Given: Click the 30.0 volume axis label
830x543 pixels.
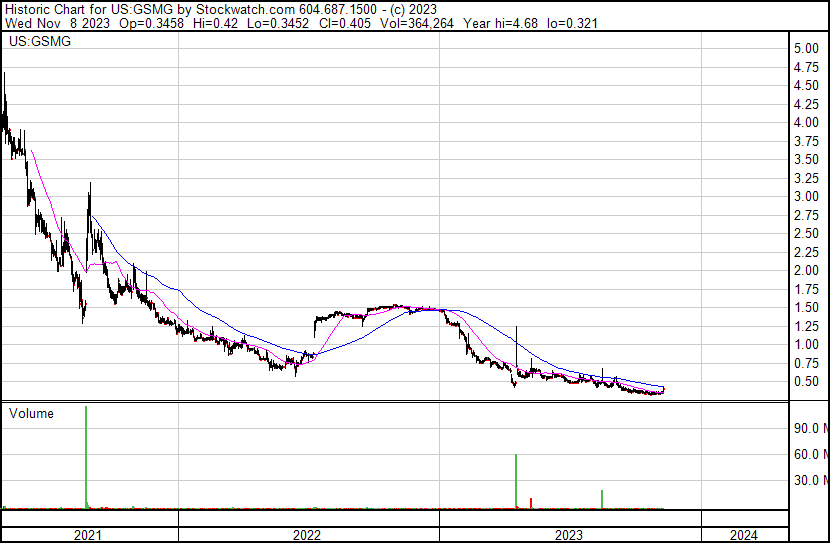Looking at the screenshot, I should pos(807,481).
